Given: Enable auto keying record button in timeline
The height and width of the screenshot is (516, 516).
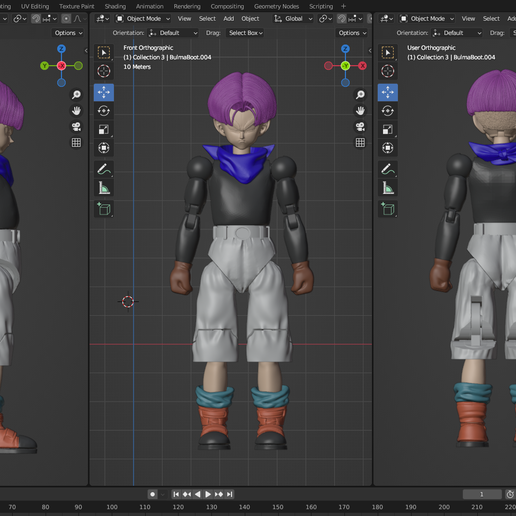Looking at the screenshot, I should tap(153, 494).
